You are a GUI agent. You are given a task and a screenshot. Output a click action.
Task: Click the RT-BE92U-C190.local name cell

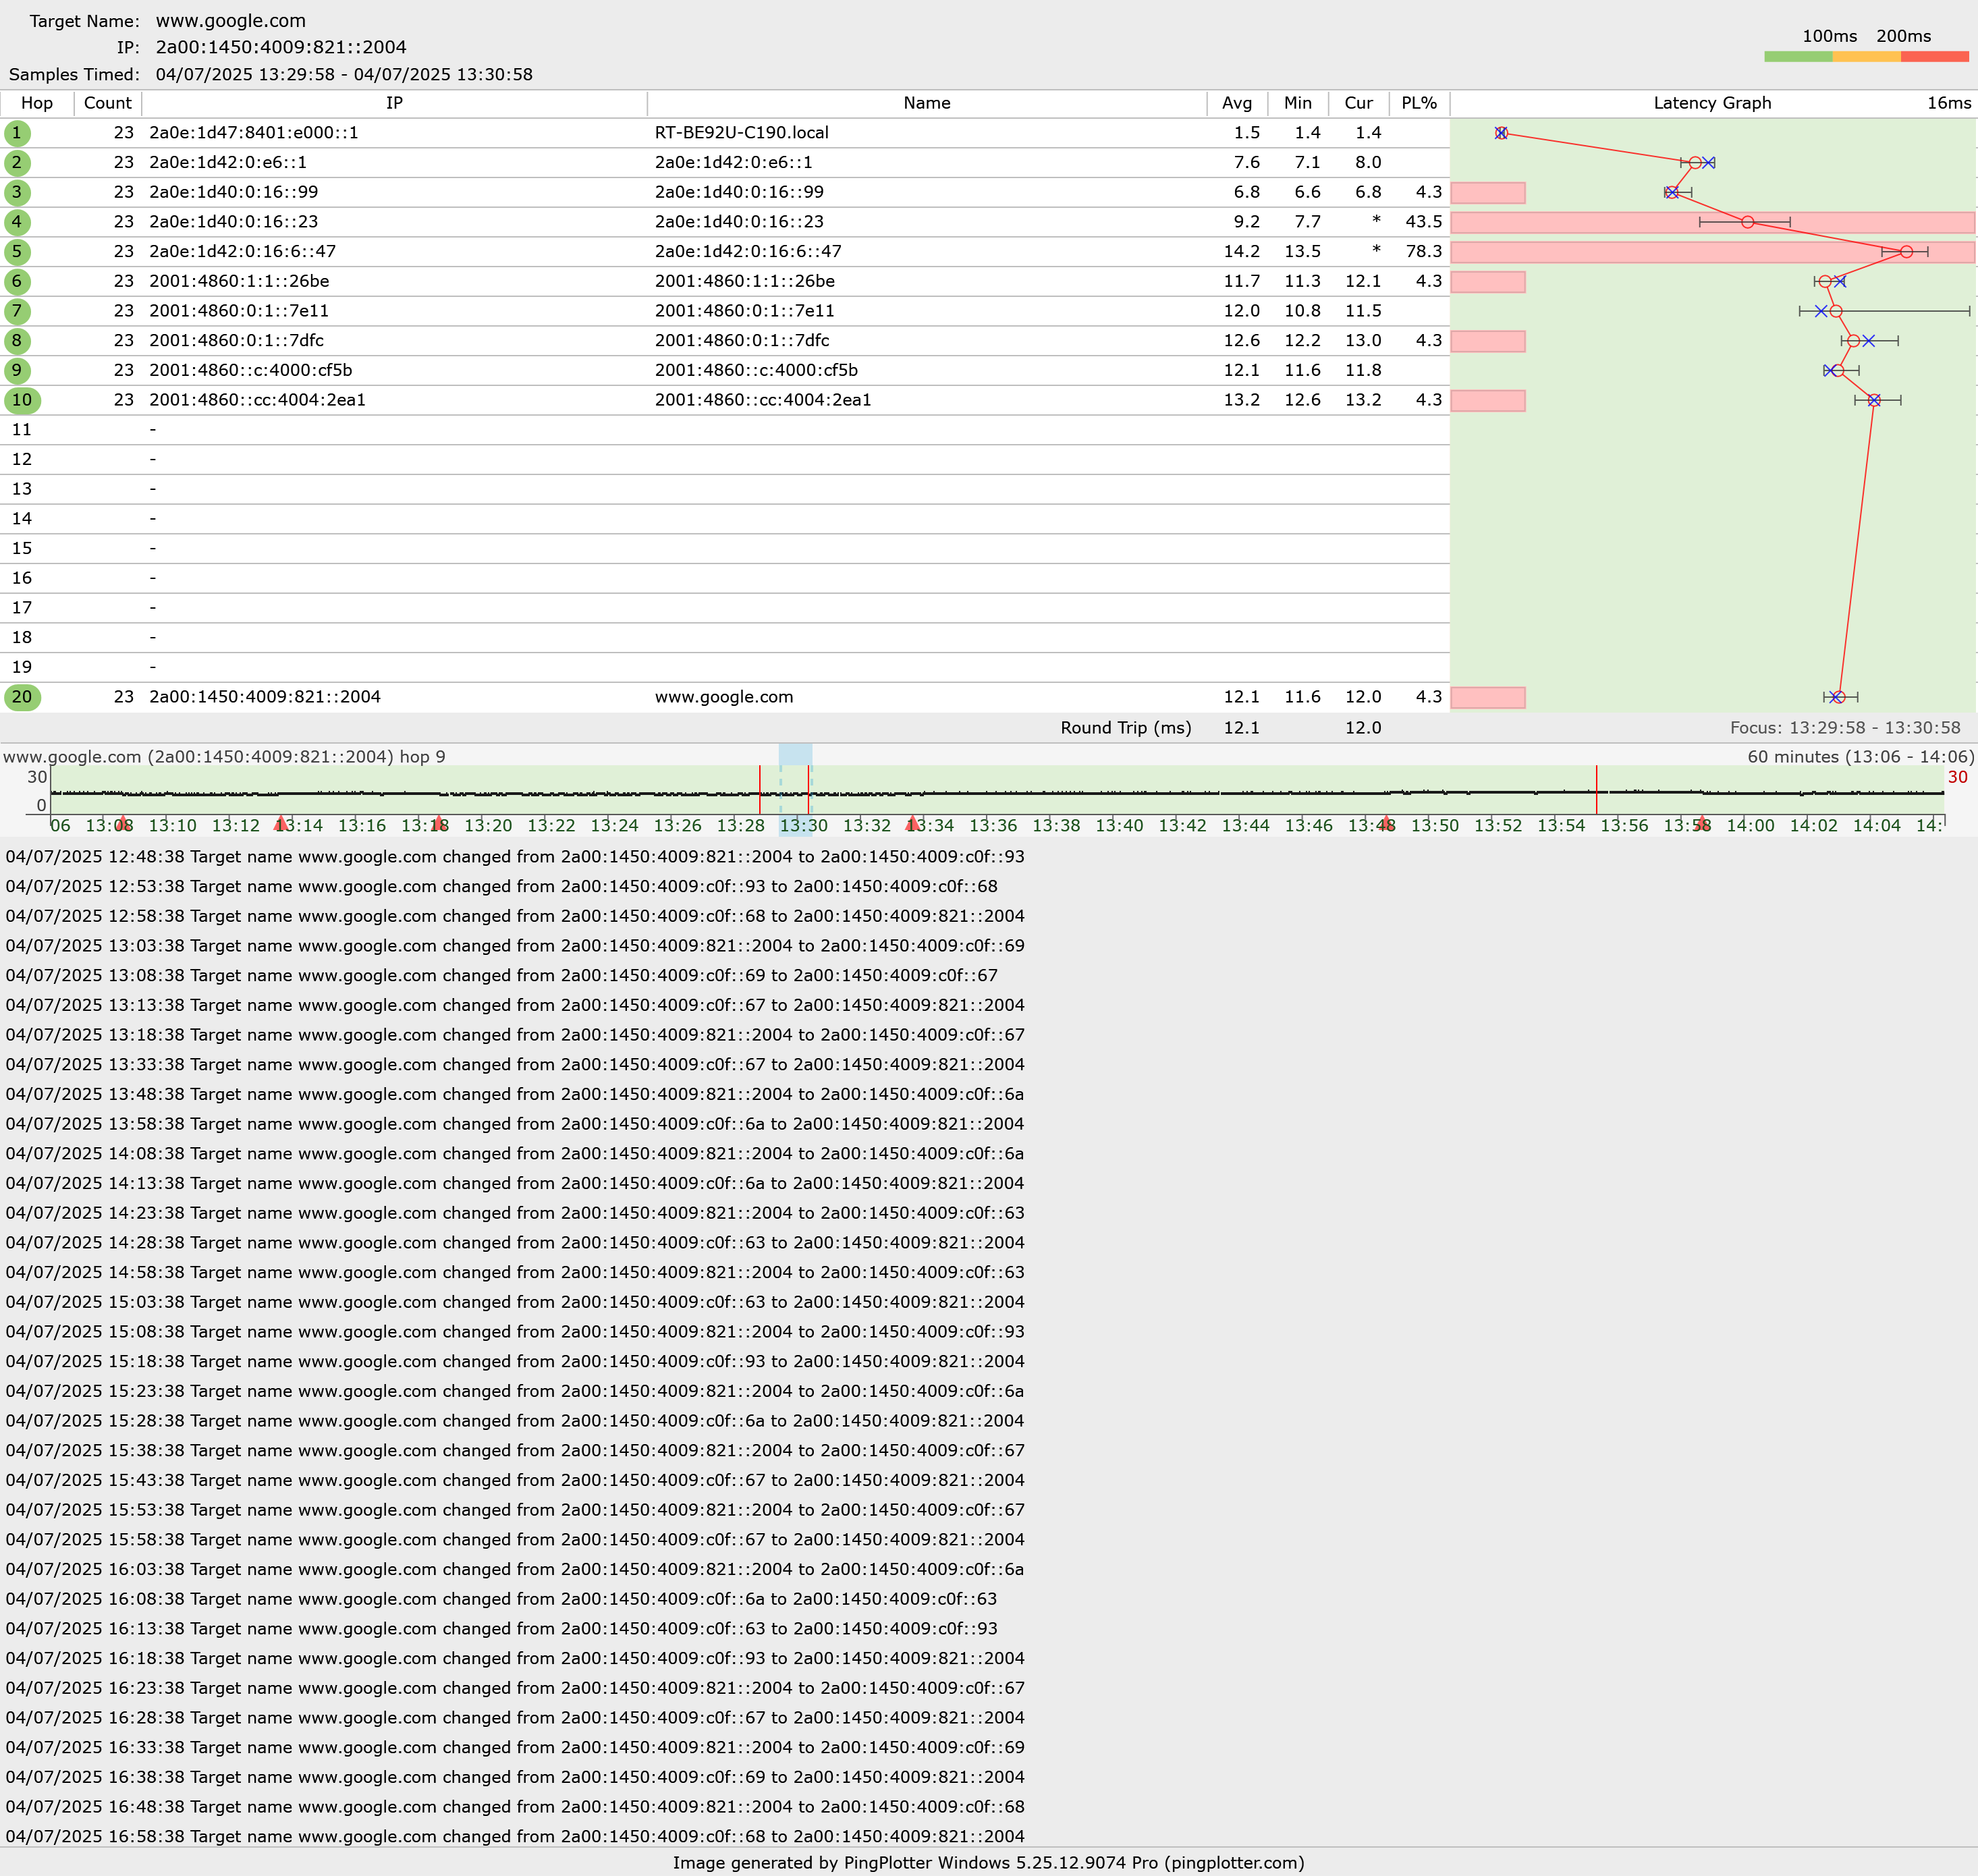coord(742,133)
